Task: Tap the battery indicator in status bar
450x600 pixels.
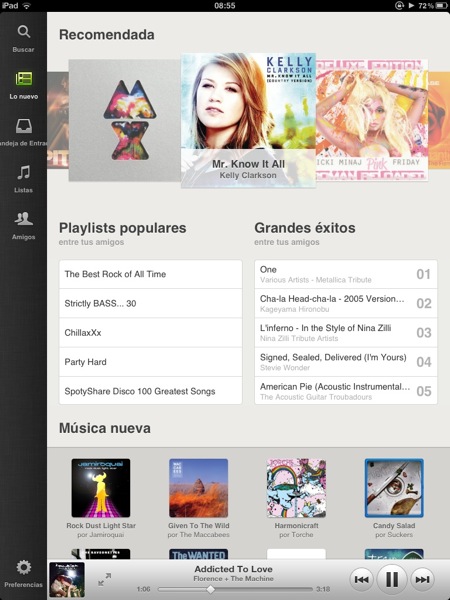Action: click(441, 5)
